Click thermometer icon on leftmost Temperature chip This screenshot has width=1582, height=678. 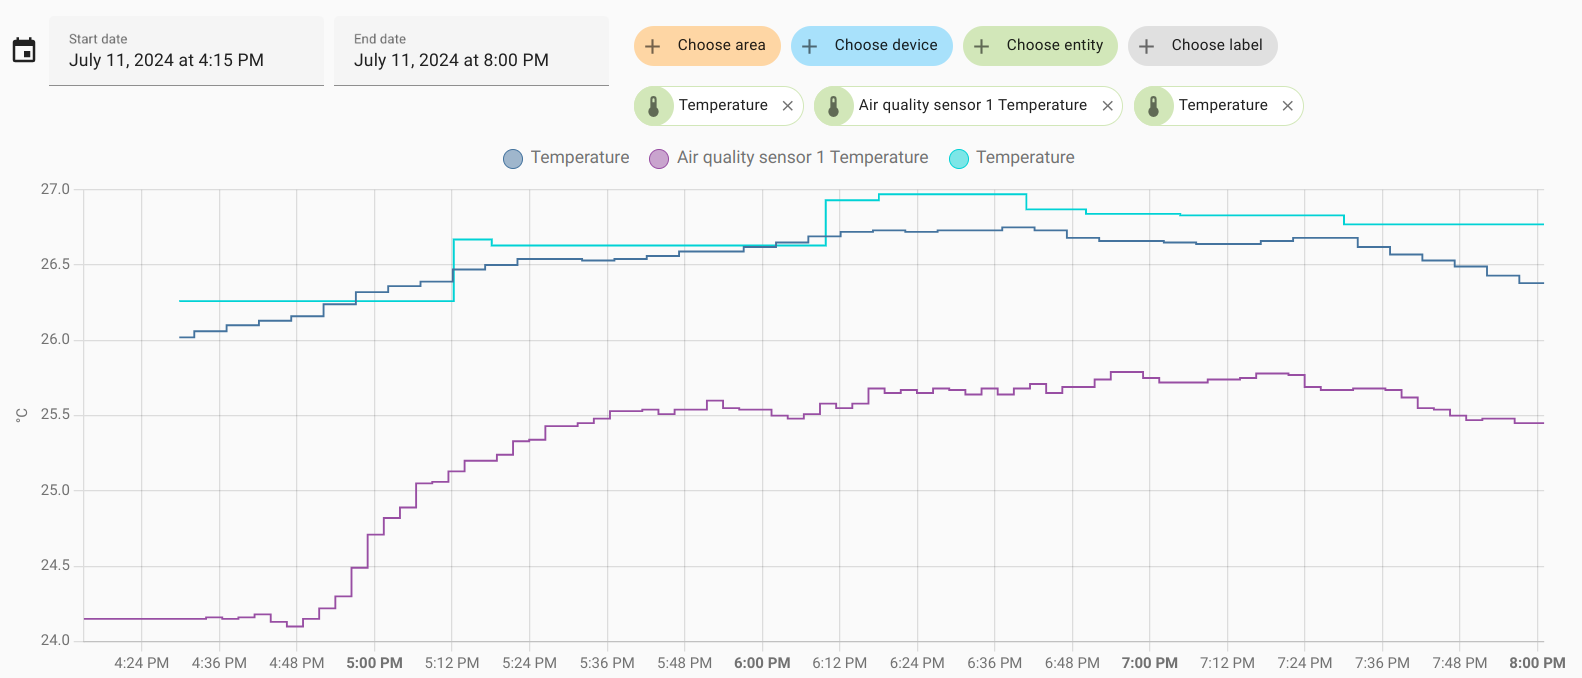[x=654, y=106]
